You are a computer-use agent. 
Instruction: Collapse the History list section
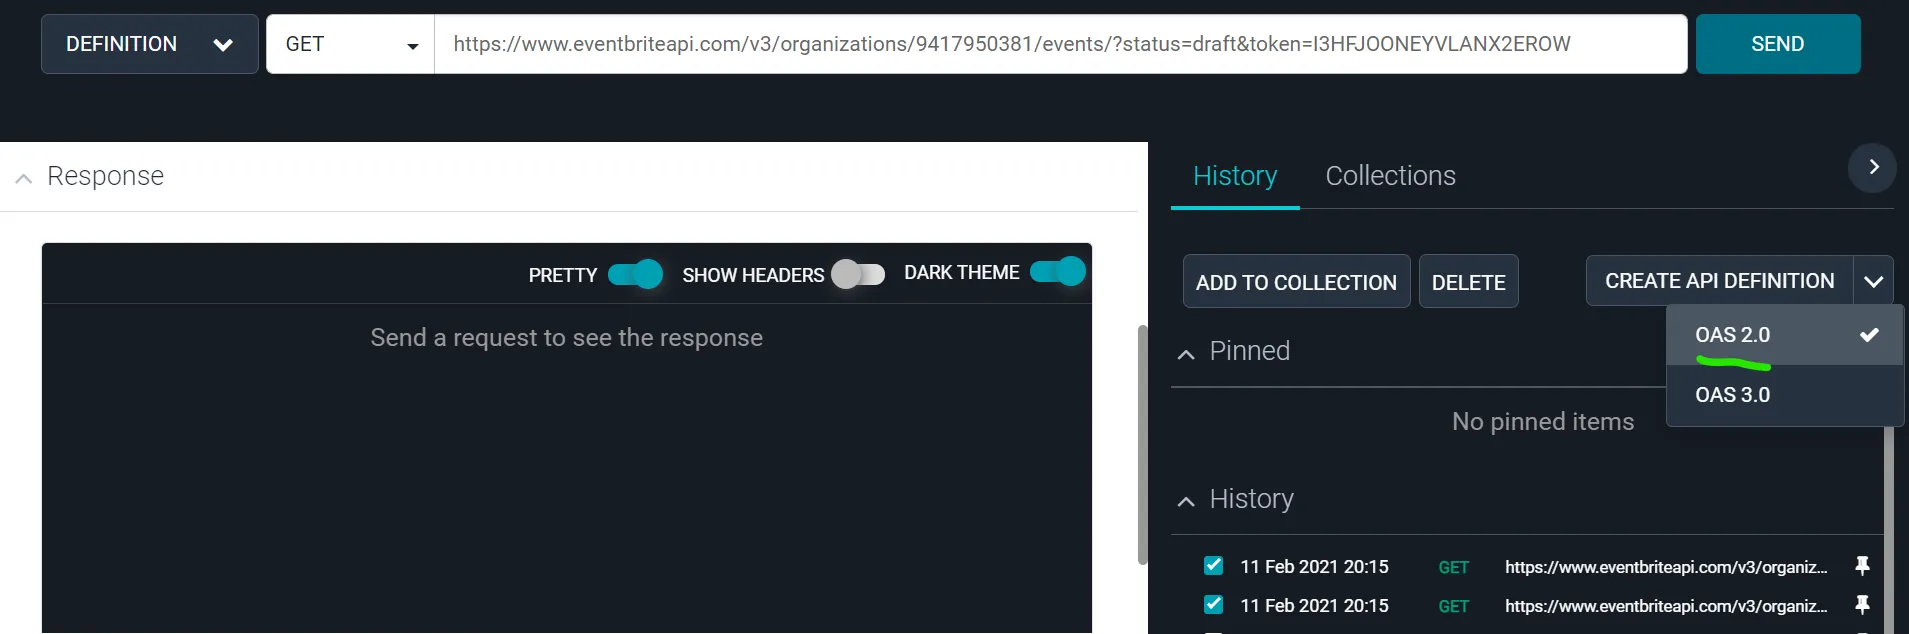1186,501
